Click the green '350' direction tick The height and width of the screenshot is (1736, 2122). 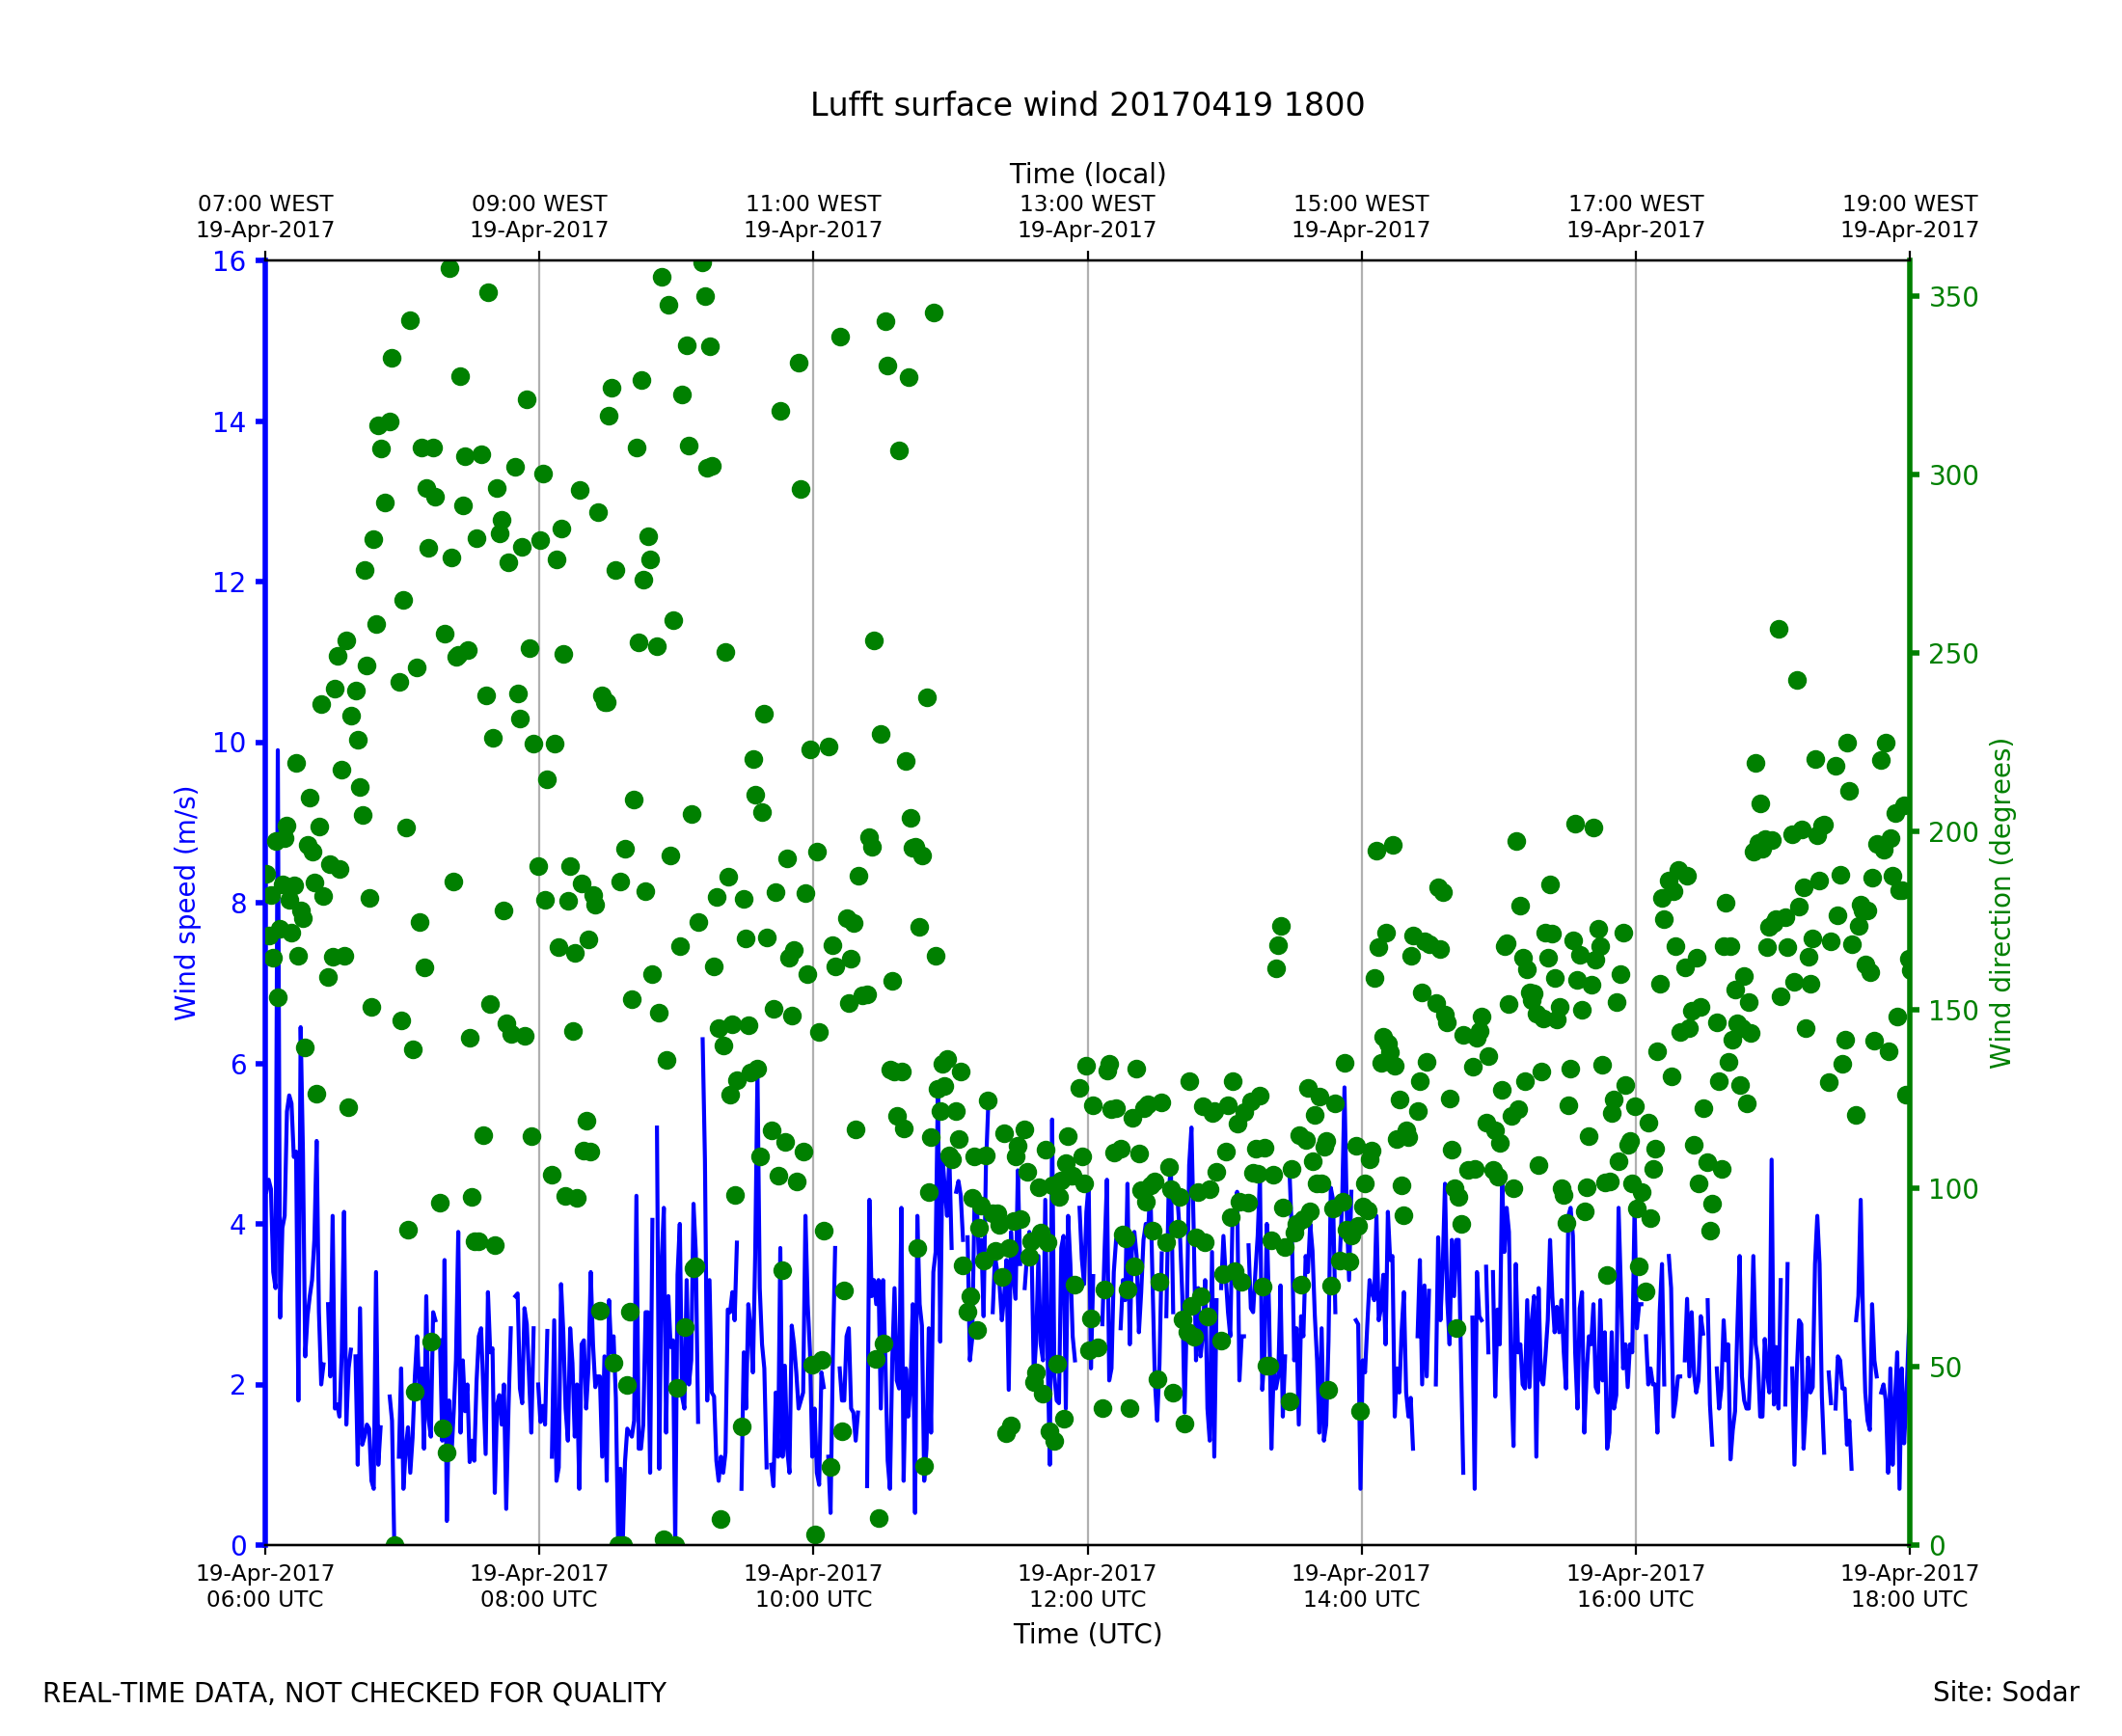[1954, 297]
